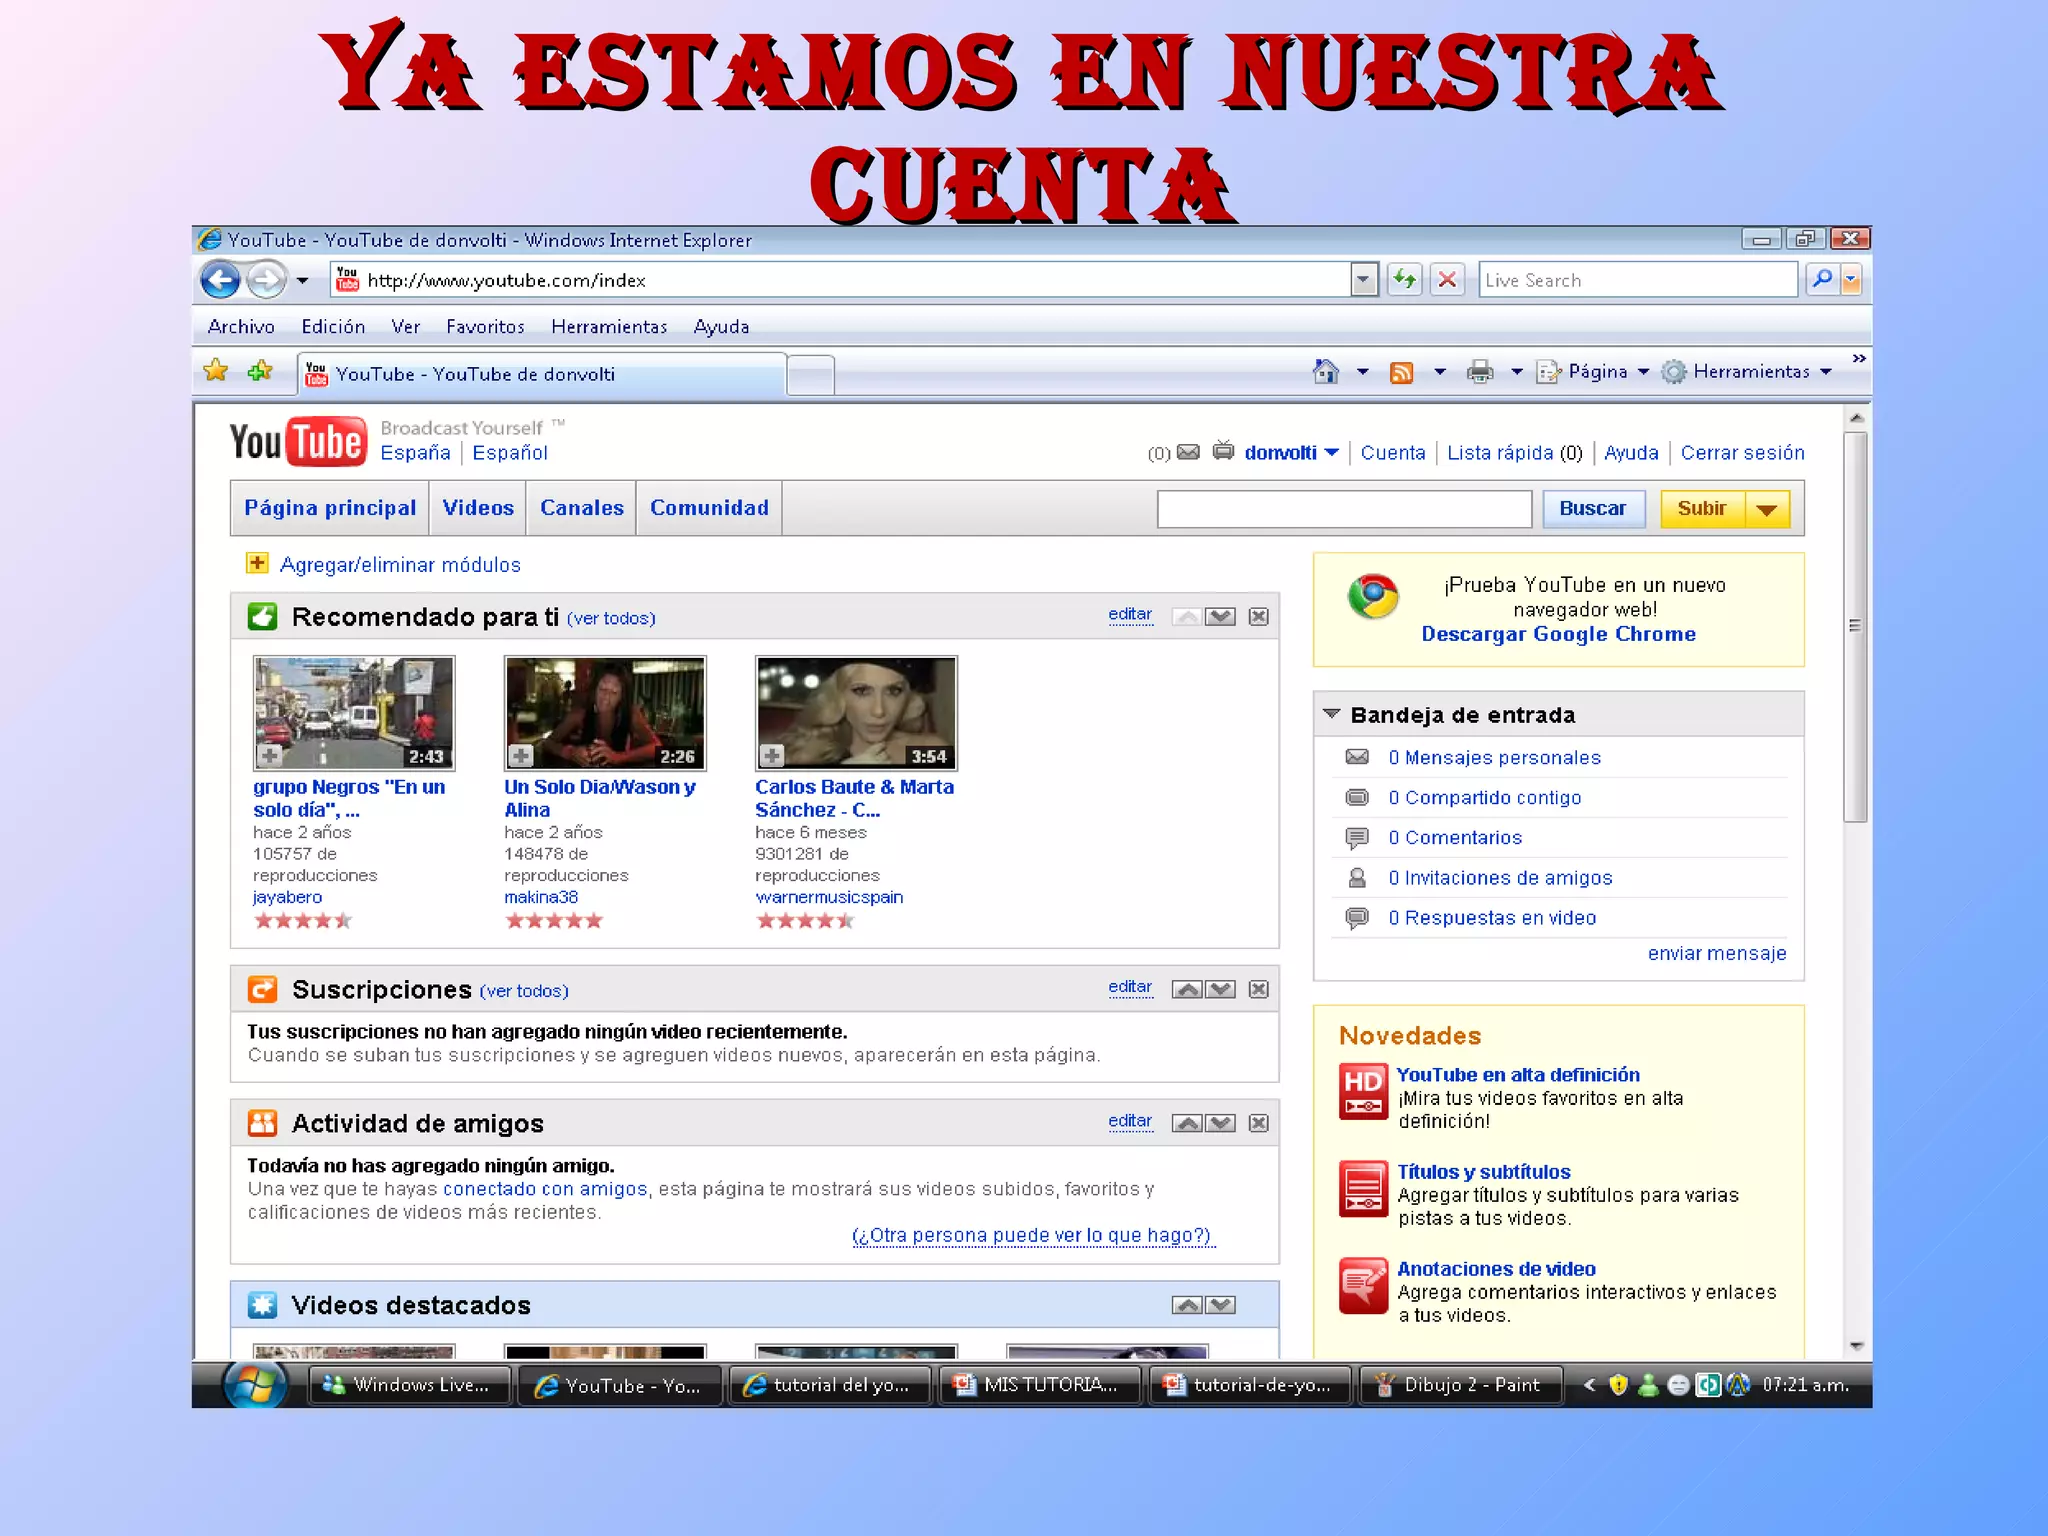Click the Live Search magnifier icon
The height and width of the screenshot is (1536, 2048).
tap(1822, 280)
